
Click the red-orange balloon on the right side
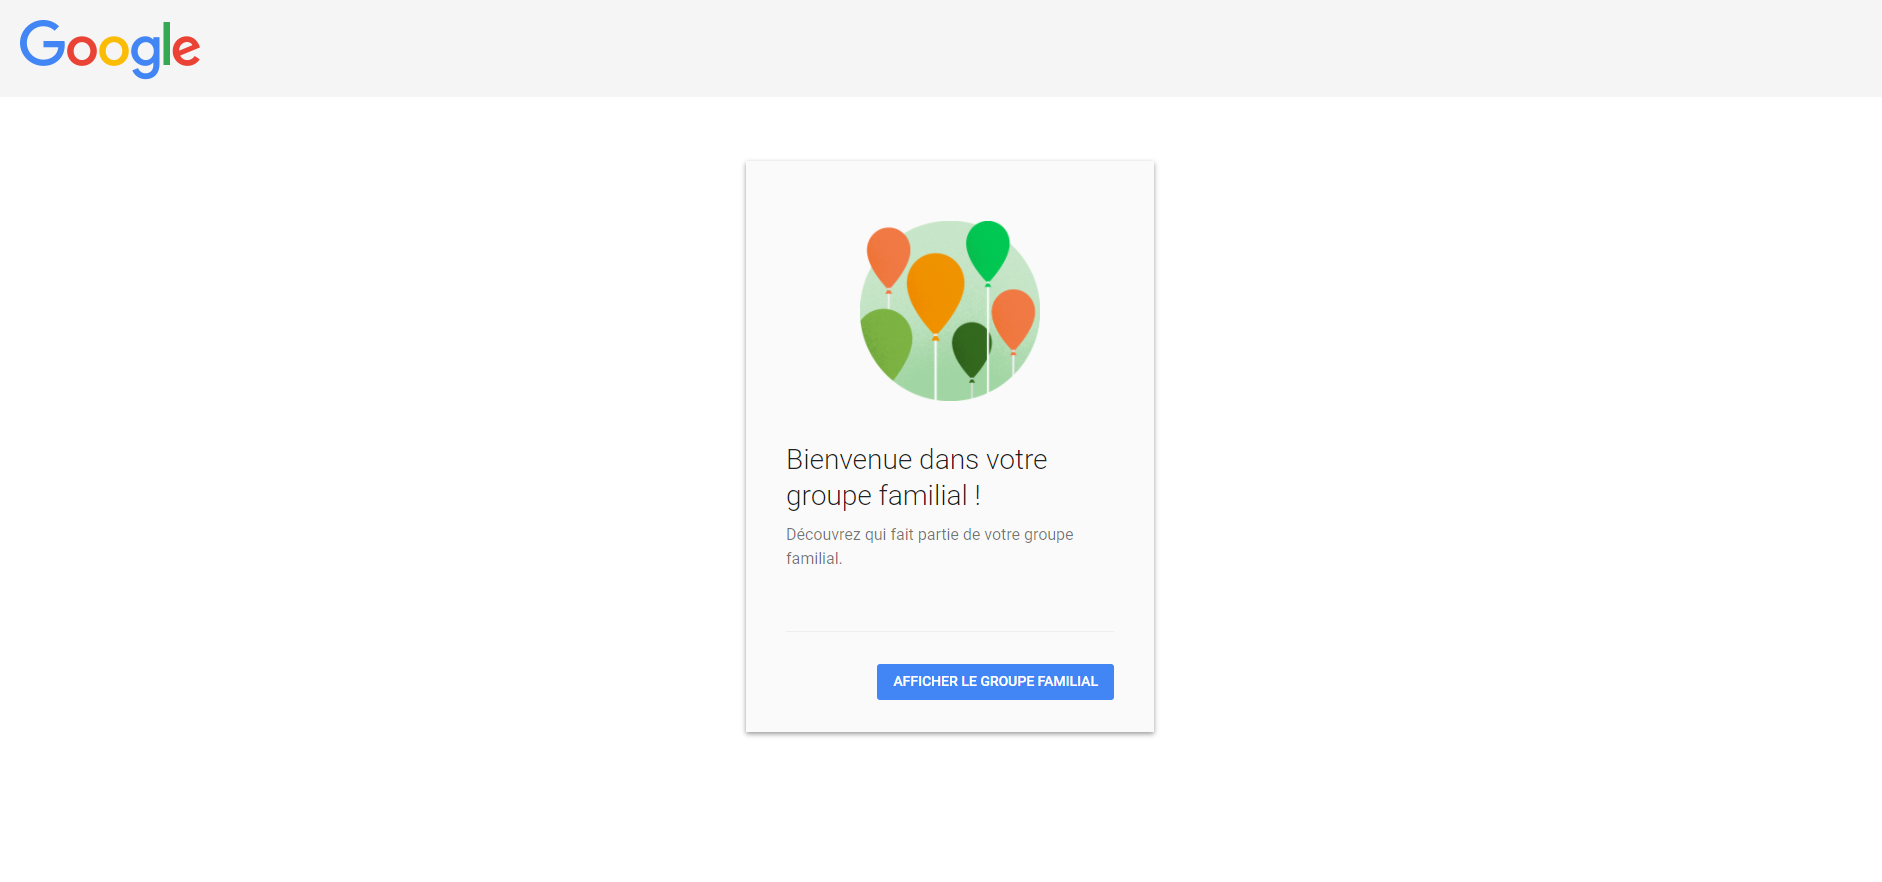click(x=1013, y=318)
